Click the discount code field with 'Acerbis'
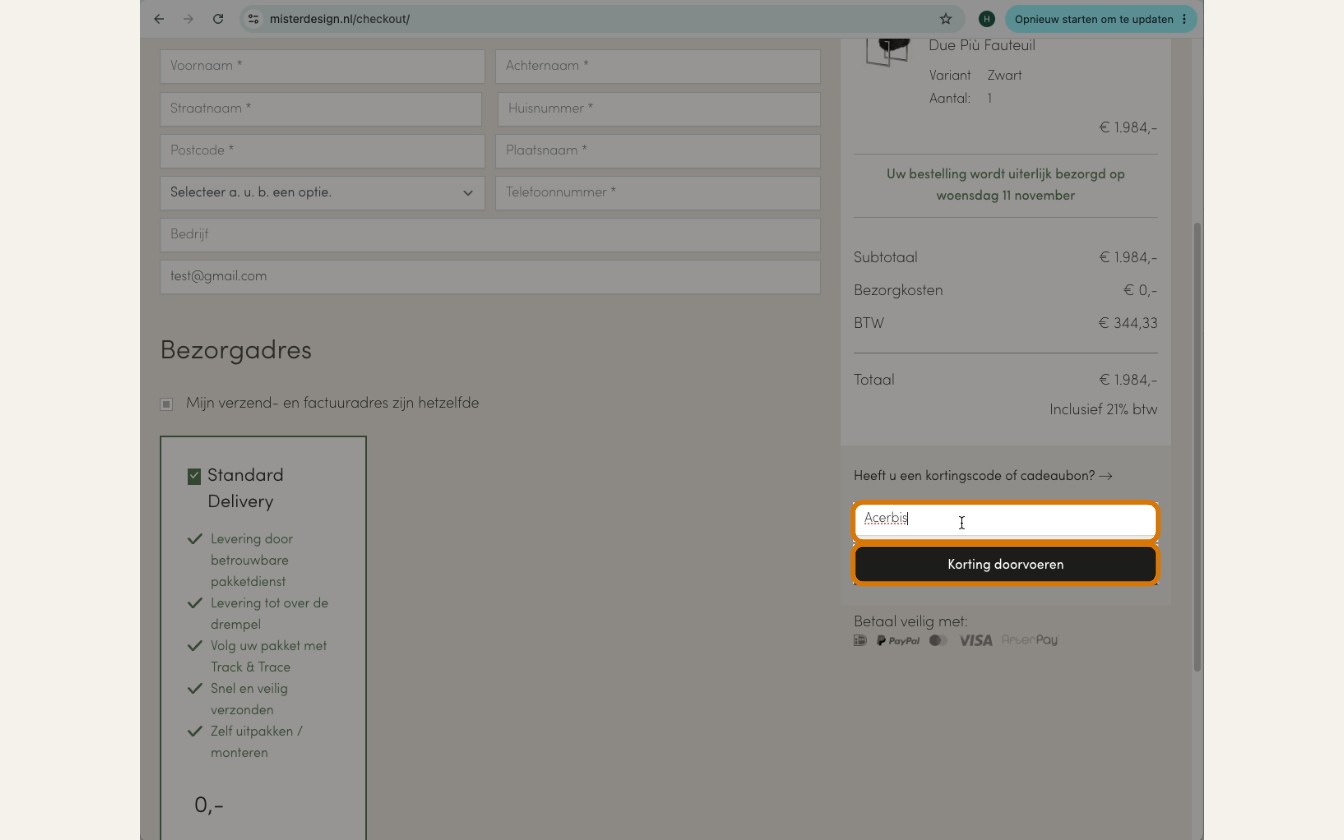The width and height of the screenshot is (1344, 840). point(1005,521)
